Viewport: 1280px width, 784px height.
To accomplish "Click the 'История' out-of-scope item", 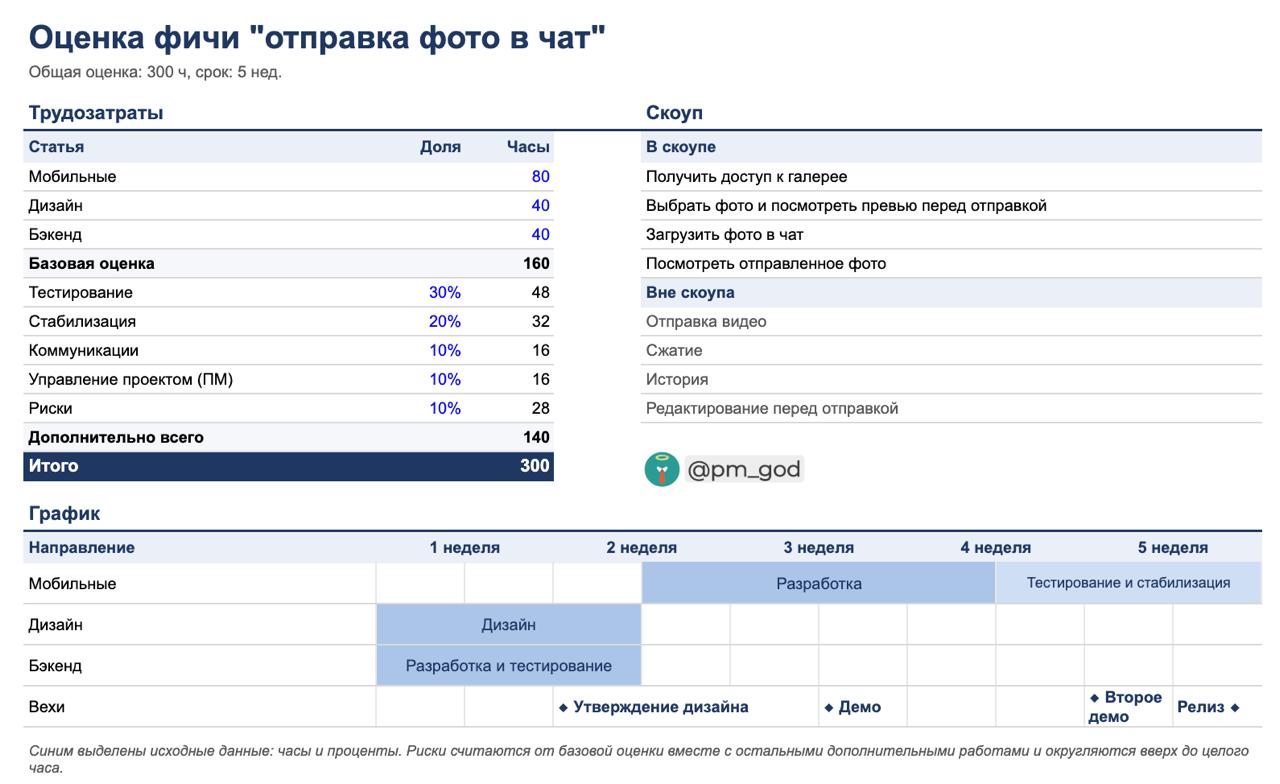I will pyautogui.click(x=677, y=380).
